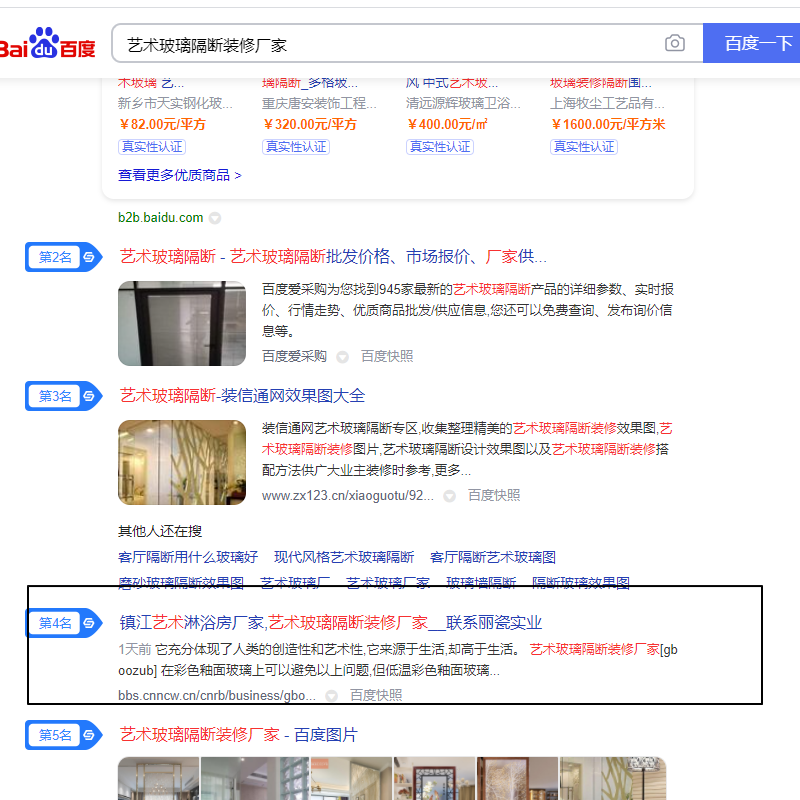The image size is (800, 800).
Task: Click price ¥320.00元/平方
Action: coord(310,124)
